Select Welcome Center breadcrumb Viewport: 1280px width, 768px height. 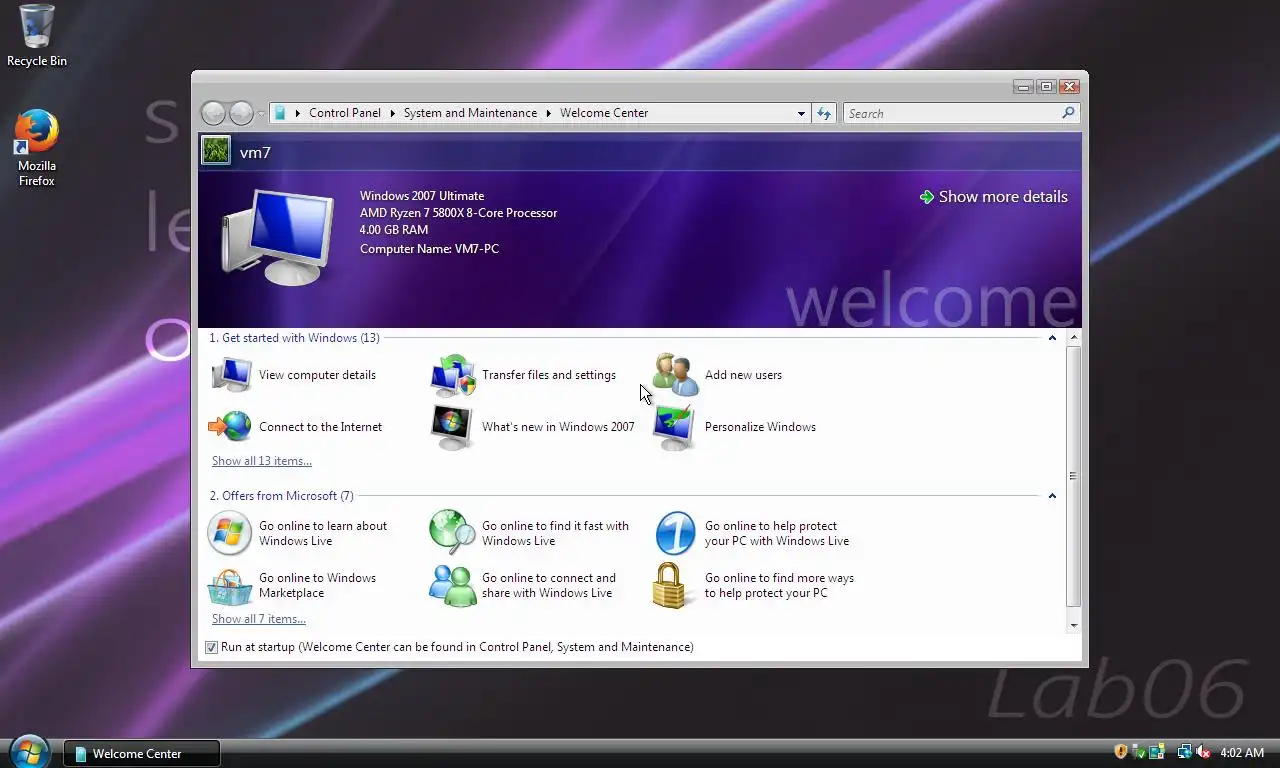pyautogui.click(x=604, y=113)
